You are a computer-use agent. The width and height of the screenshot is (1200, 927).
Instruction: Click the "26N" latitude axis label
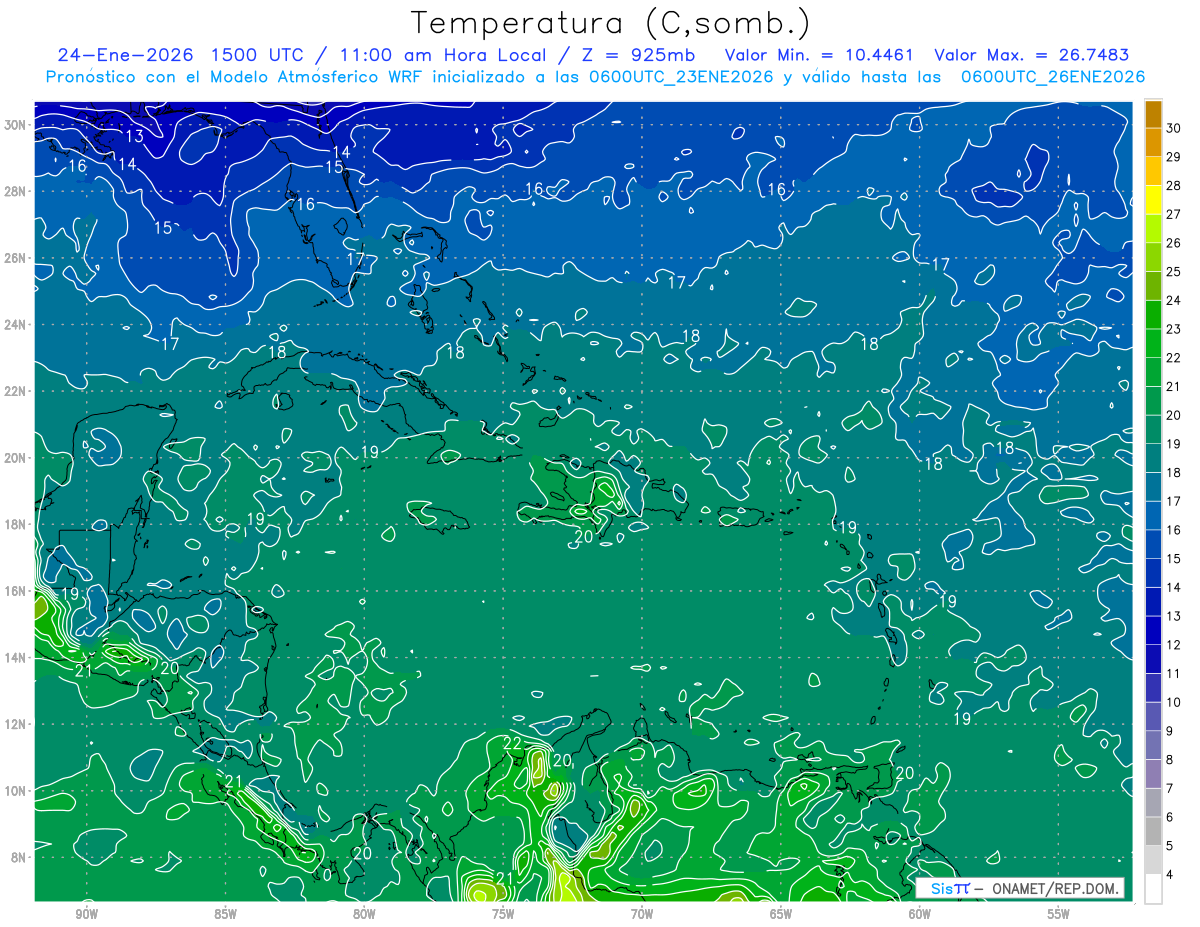[x=15, y=258]
